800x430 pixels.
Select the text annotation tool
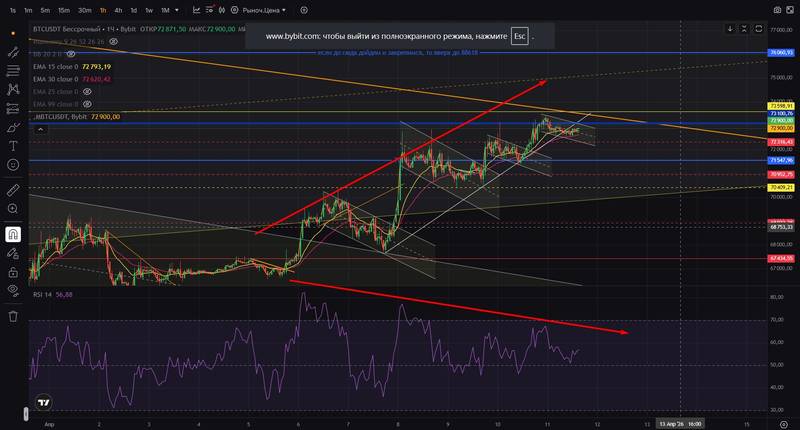tap(13, 146)
